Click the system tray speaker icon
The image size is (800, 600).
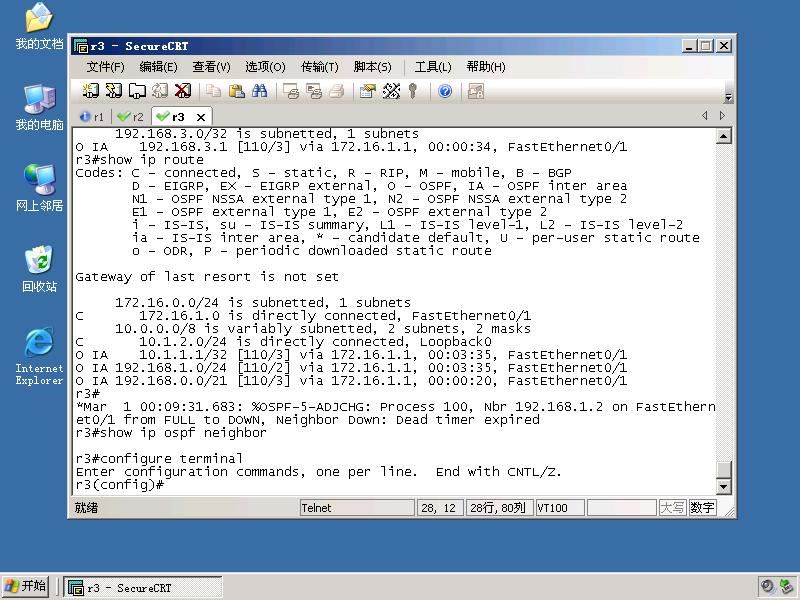767,586
